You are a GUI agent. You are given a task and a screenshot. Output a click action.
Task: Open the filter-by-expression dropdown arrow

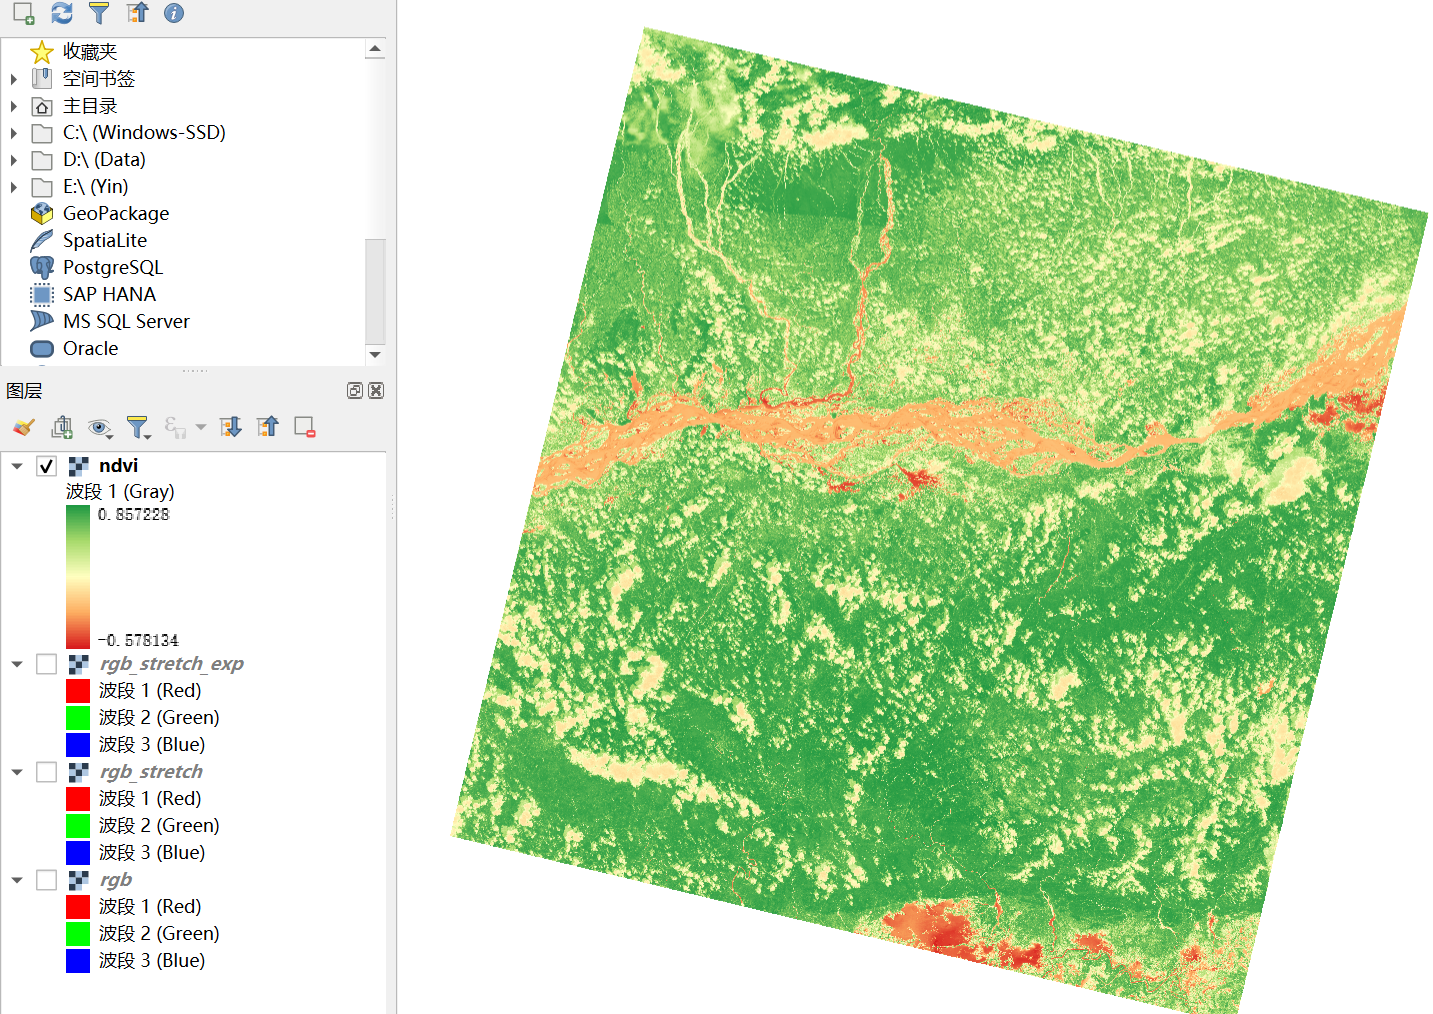[201, 428]
